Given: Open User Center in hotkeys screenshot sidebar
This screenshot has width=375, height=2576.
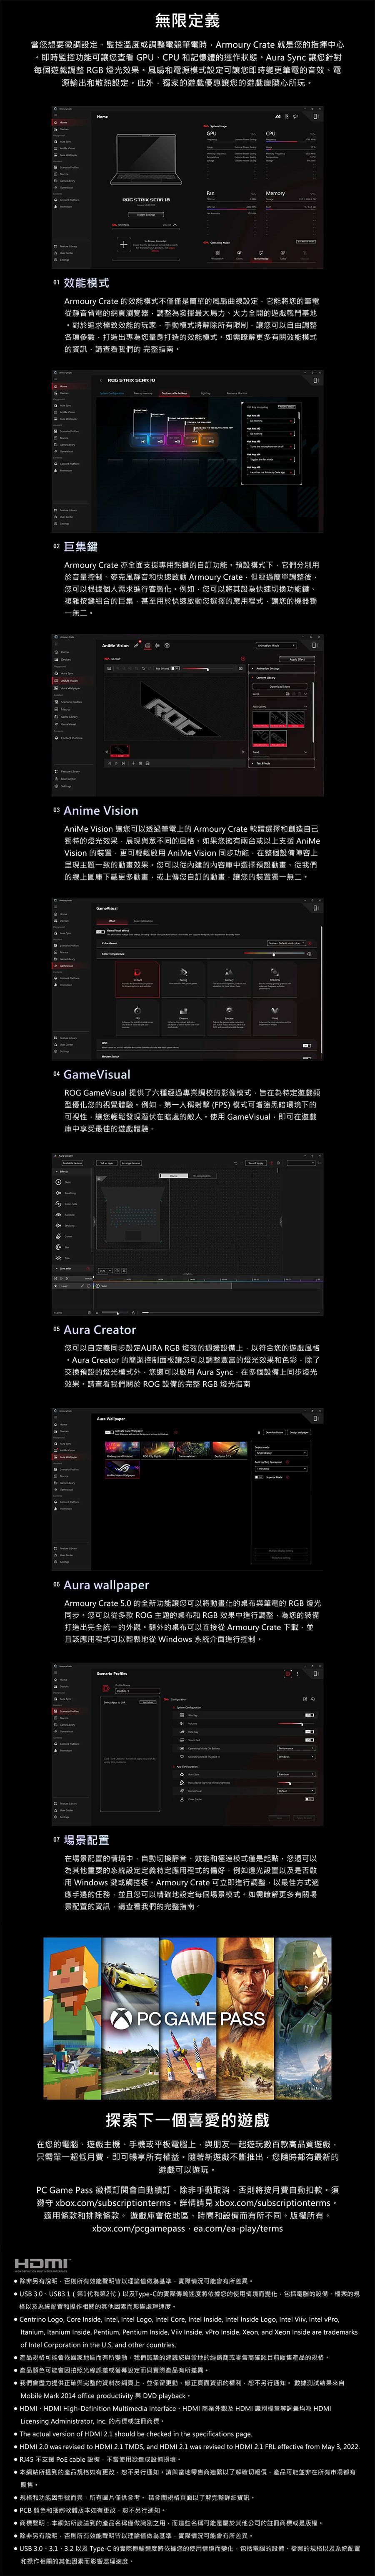Looking at the screenshot, I should tap(66, 517).
